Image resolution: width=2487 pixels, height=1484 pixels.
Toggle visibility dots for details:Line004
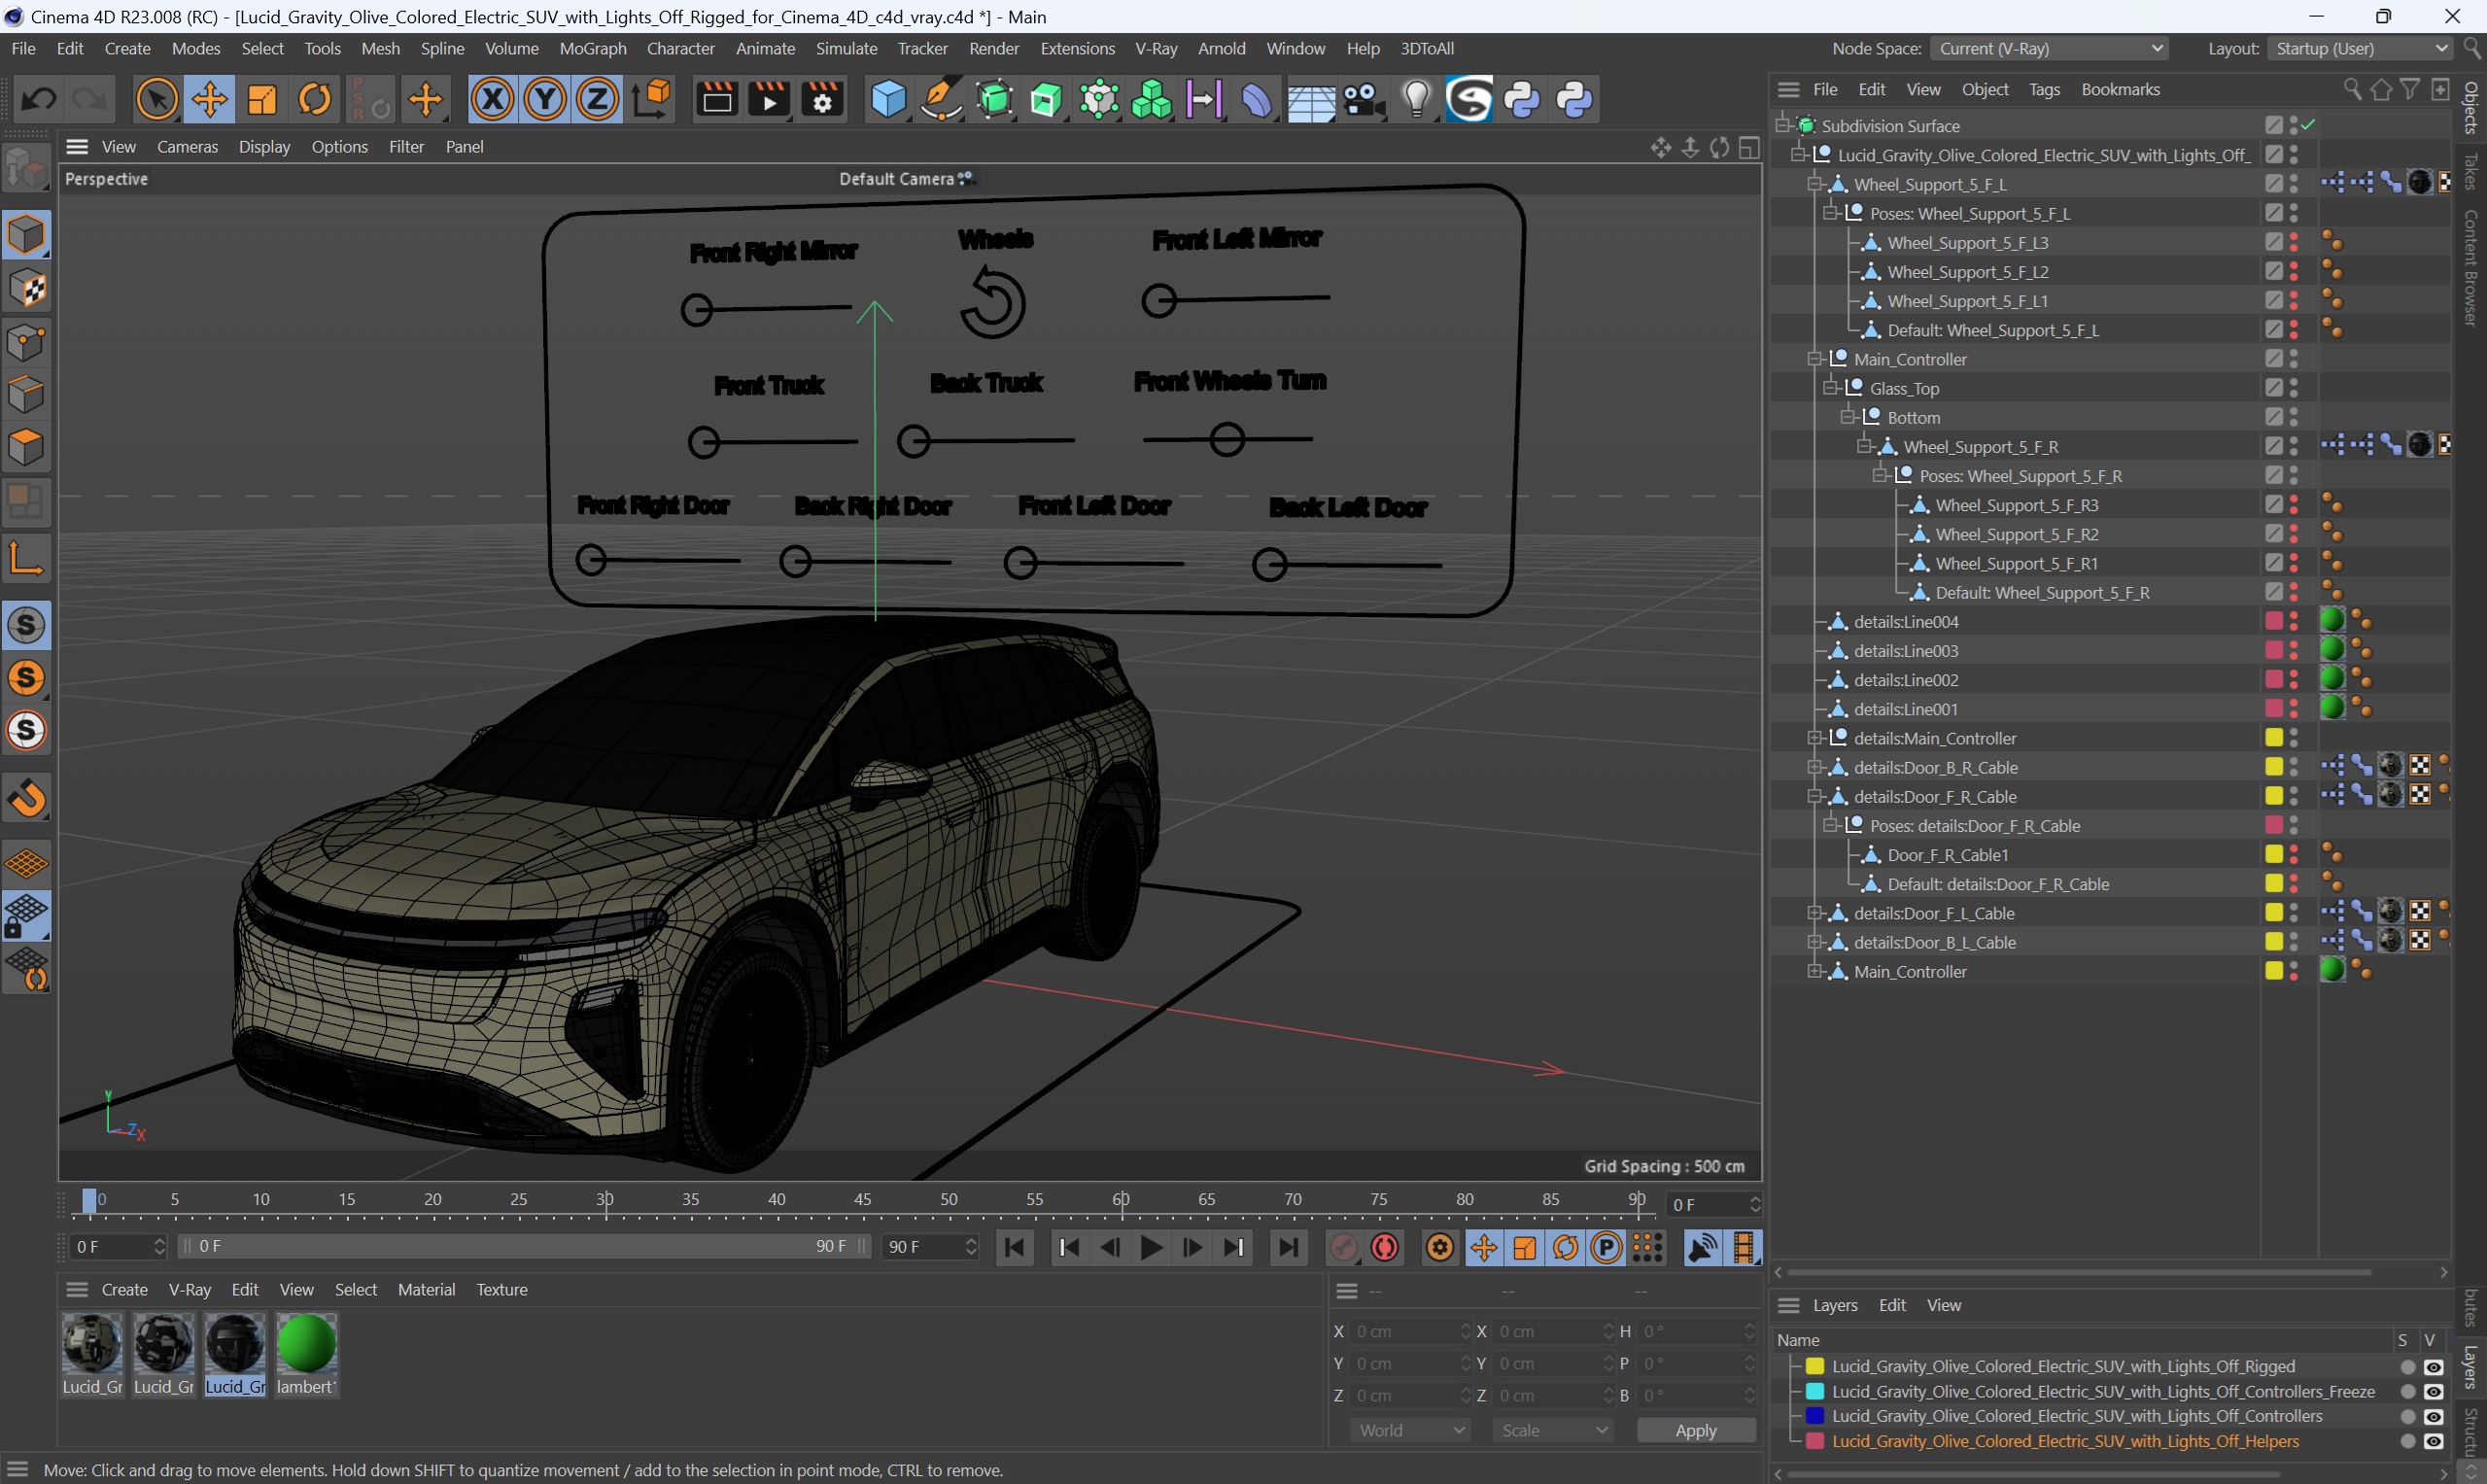click(2294, 621)
